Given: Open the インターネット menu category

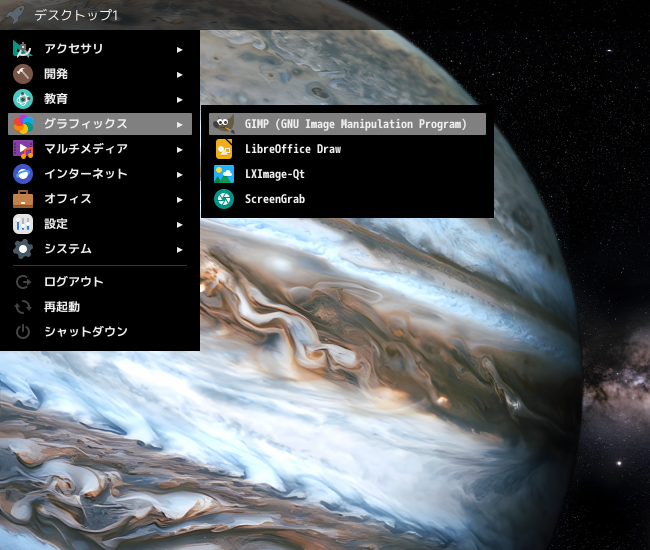Looking at the screenshot, I should tap(100, 174).
